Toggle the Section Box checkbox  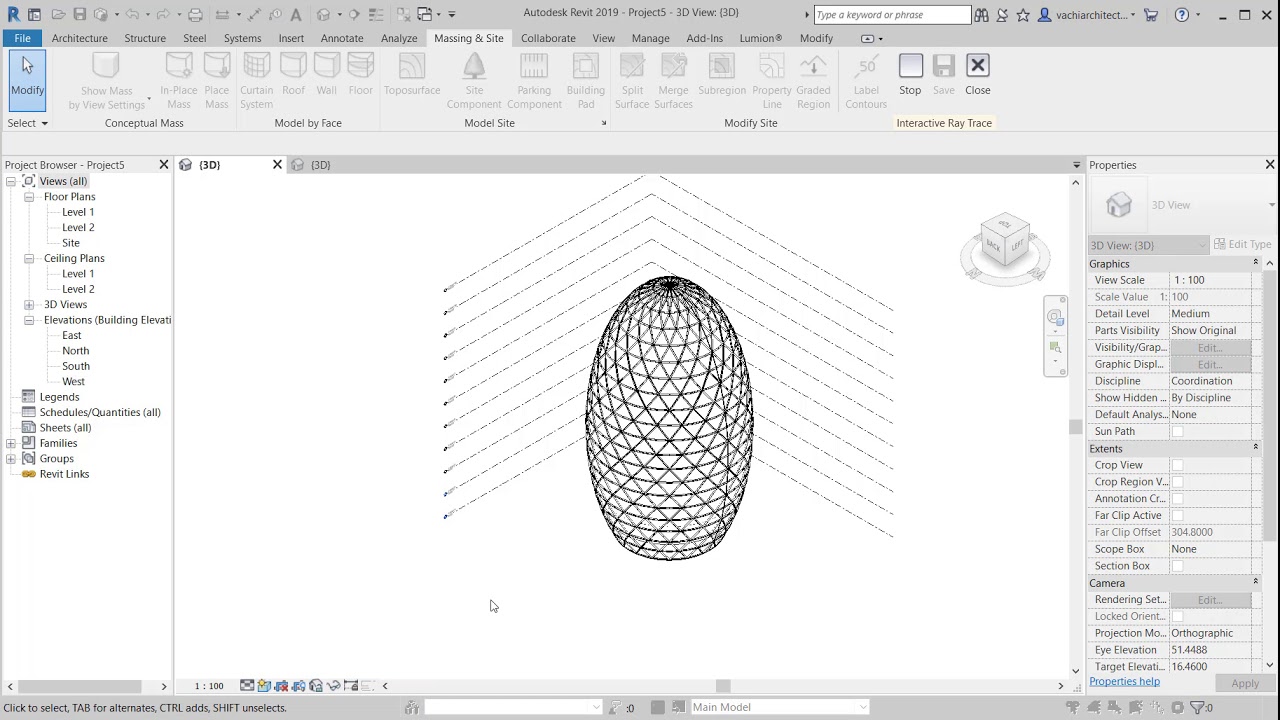pyautogui.click(x=1177, y=566)
